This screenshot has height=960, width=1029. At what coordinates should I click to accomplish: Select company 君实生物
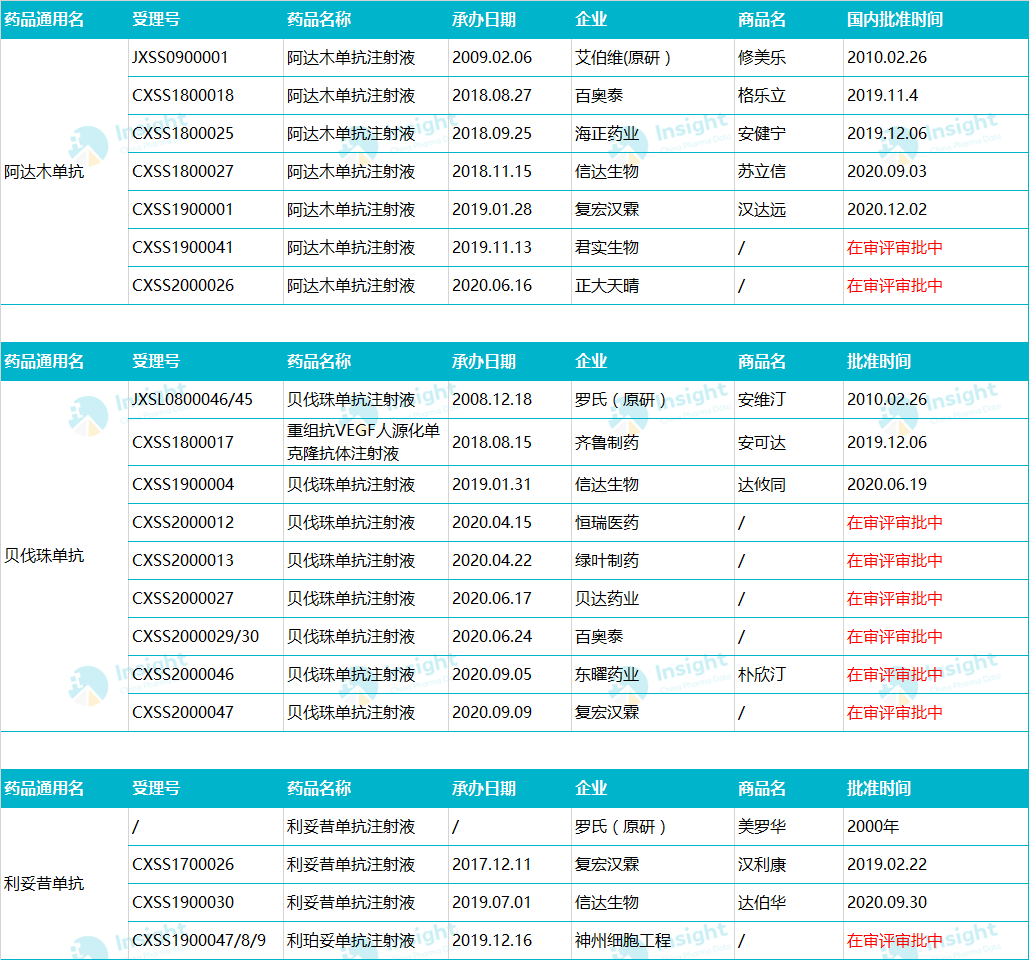click(x=607, y=248)
